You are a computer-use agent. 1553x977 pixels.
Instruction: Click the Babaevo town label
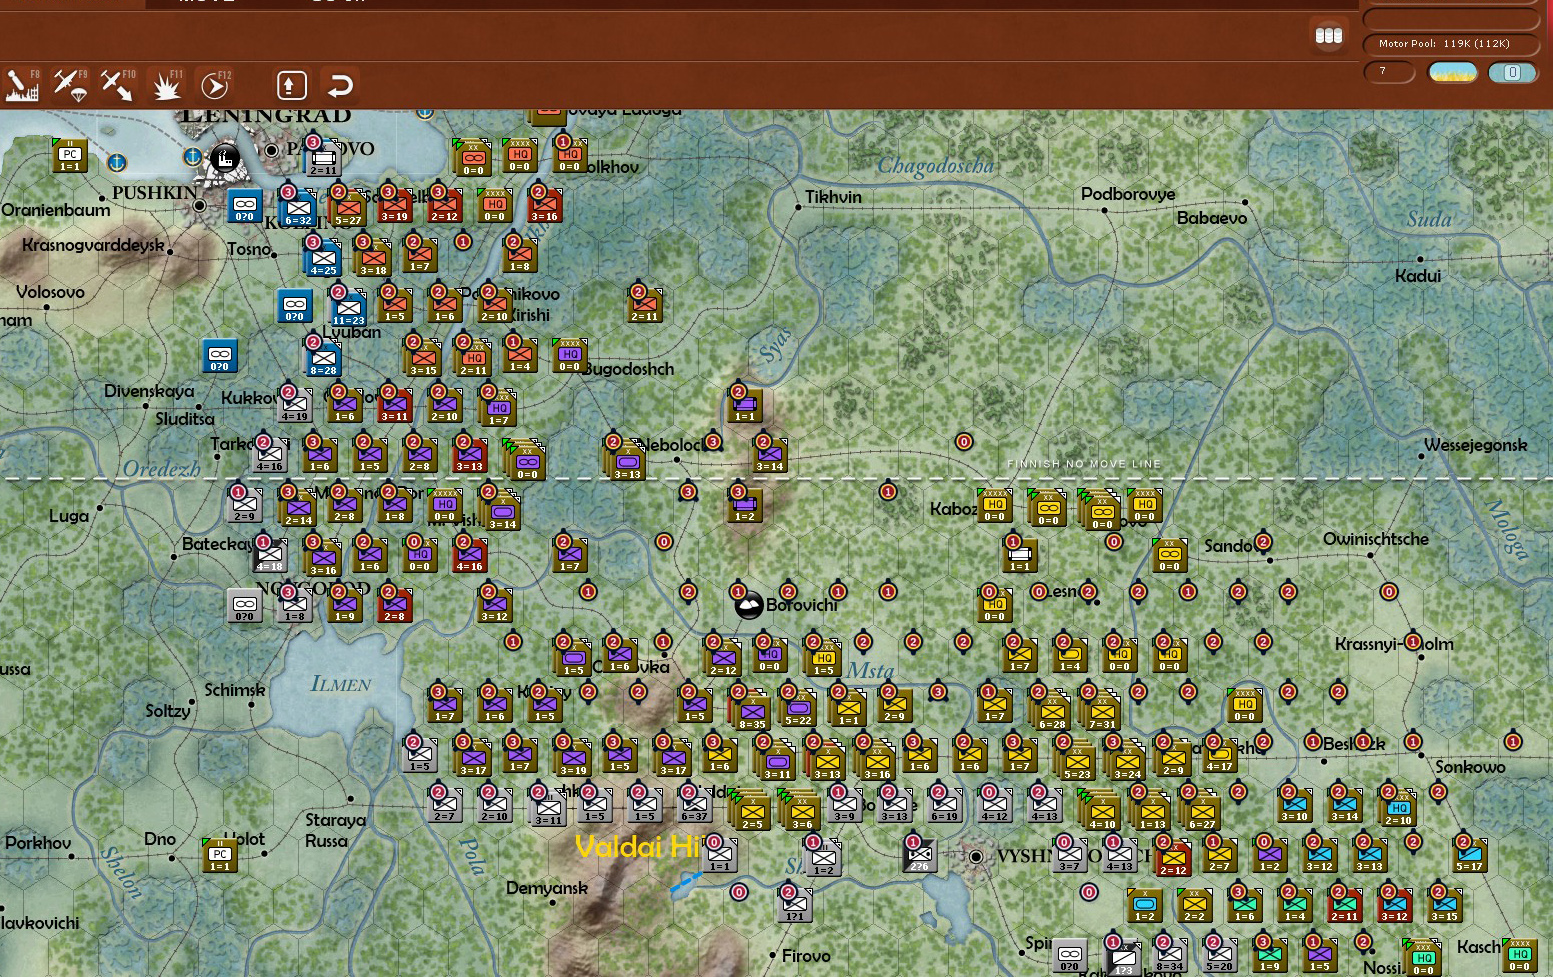[1212, 218]
